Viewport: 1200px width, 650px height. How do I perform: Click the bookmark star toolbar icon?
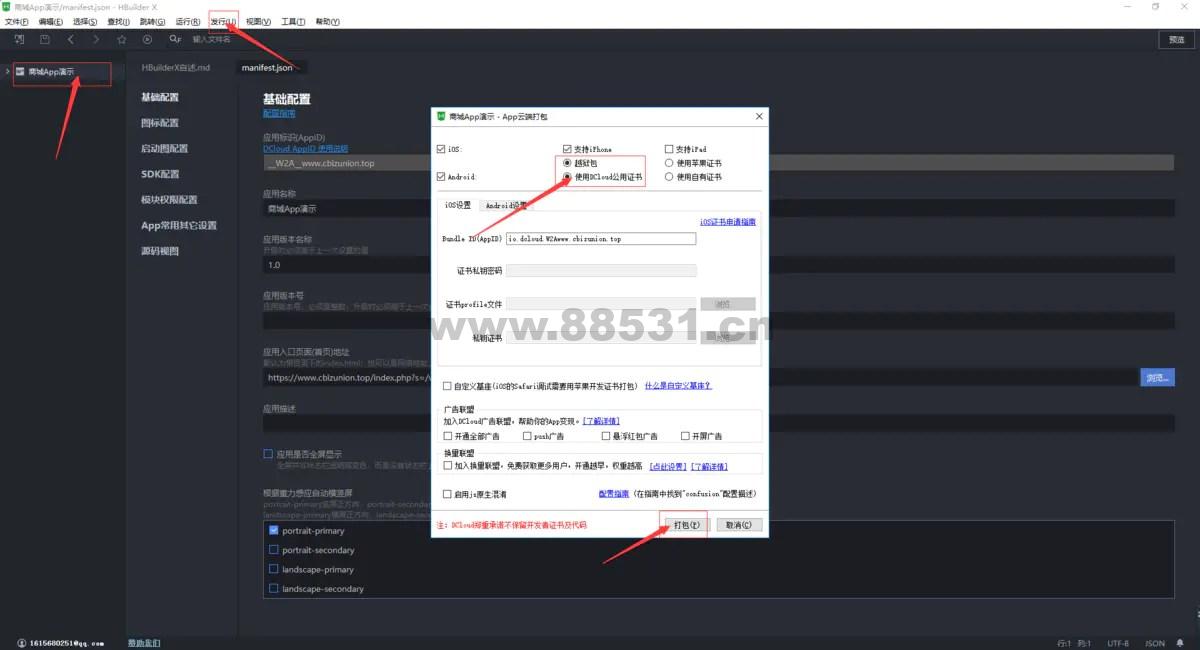click(122, 39)
